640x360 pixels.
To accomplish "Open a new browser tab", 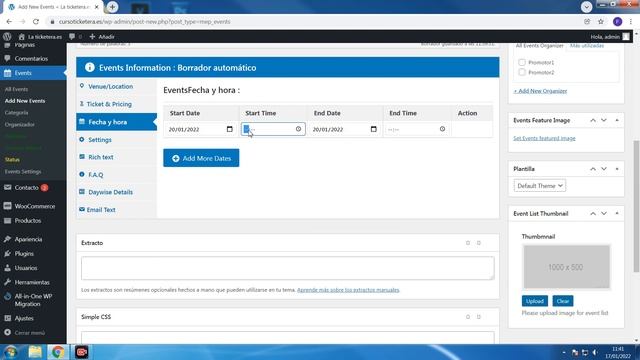I will pyautogui.click(x=112, y=7).
